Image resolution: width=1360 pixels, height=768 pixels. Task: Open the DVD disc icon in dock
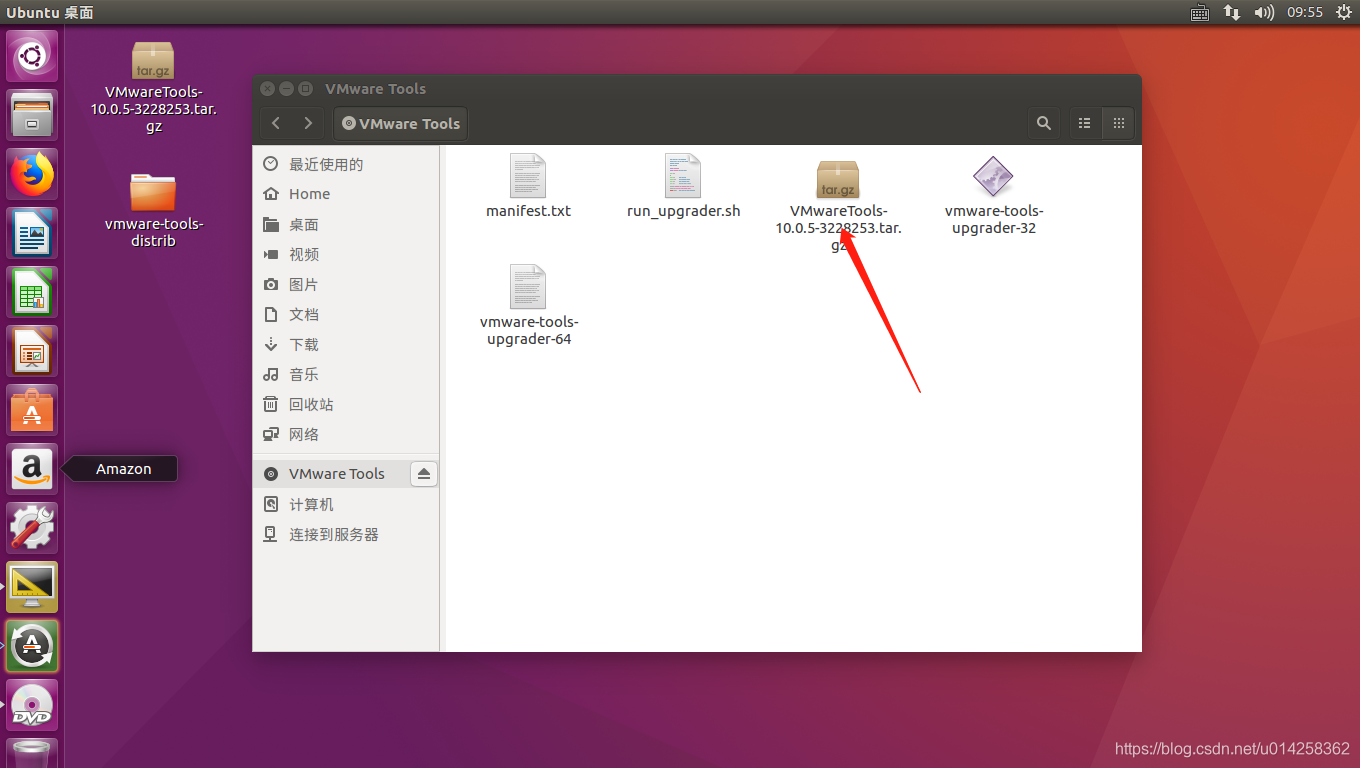pyautogui.click(x=32, y=705)
